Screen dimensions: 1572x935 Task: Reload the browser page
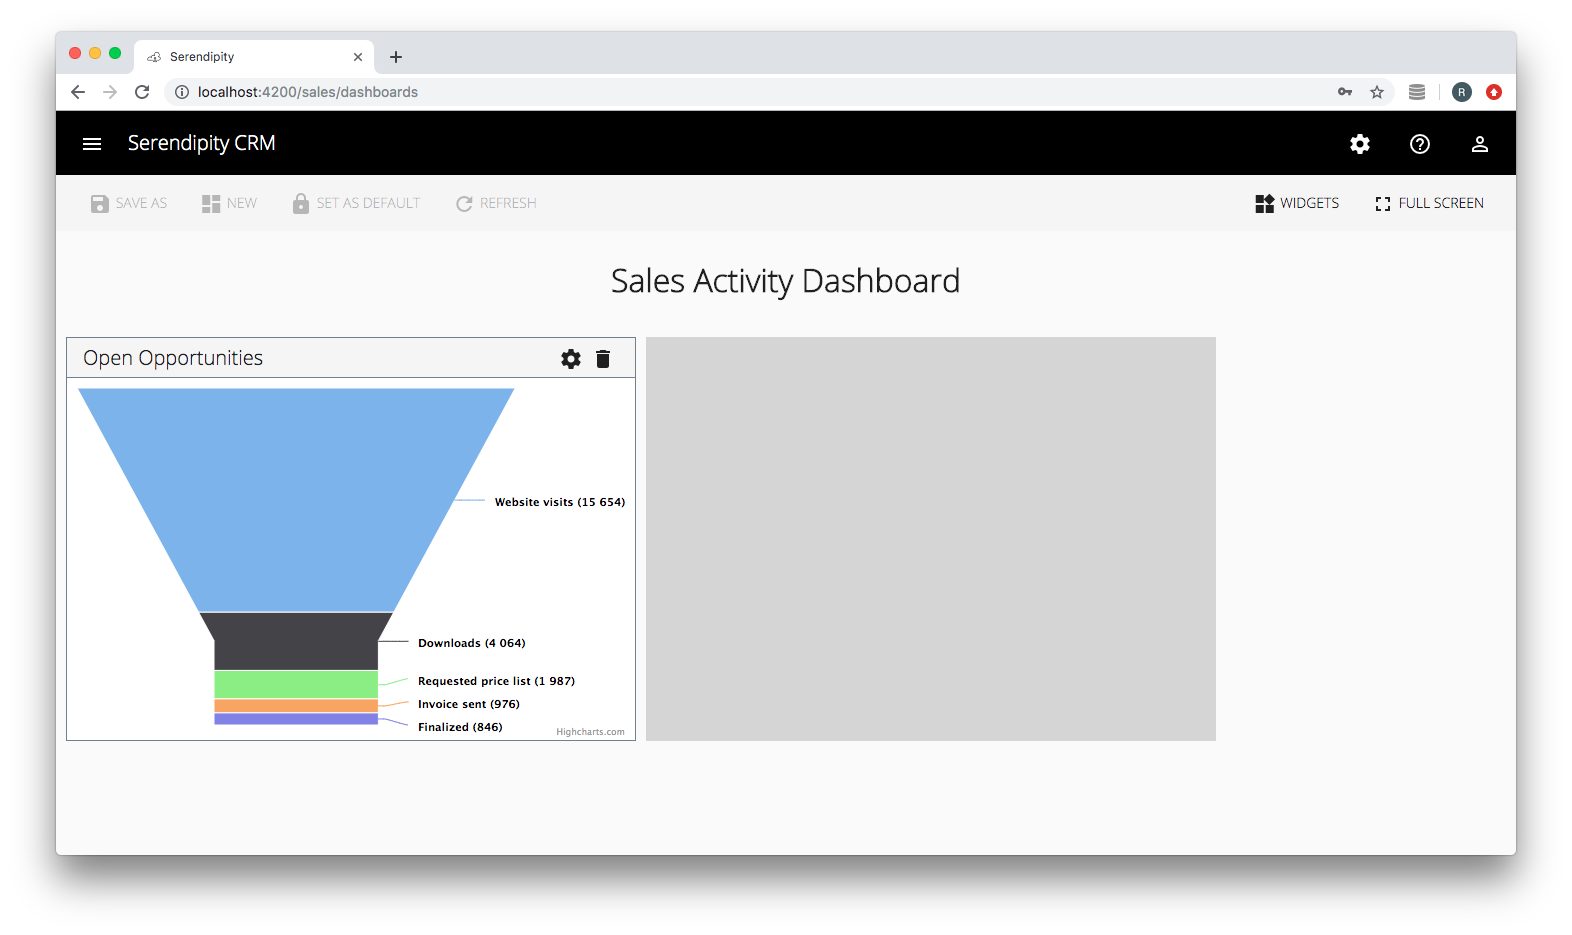142,92
